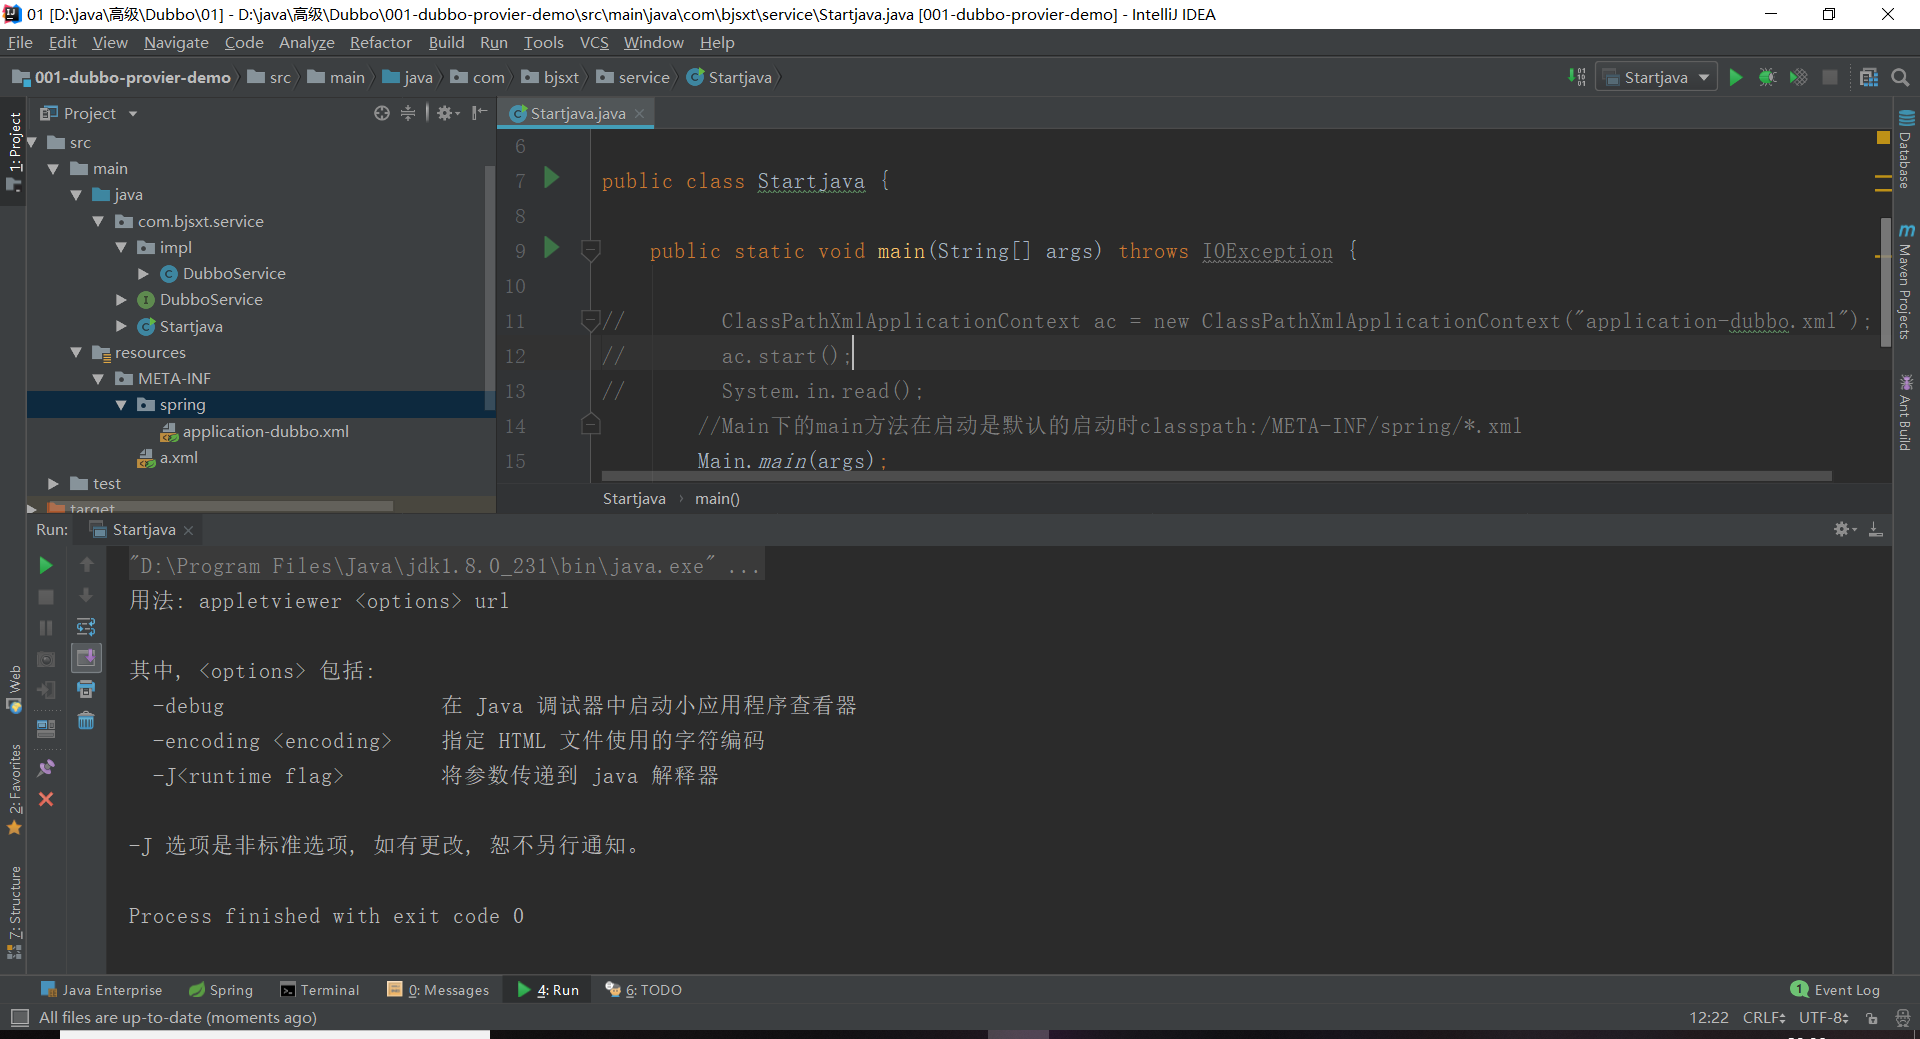Screen dimensions: 1920x1039
Task: Click Stop icon in the Run panel
Action: [46, 597]
